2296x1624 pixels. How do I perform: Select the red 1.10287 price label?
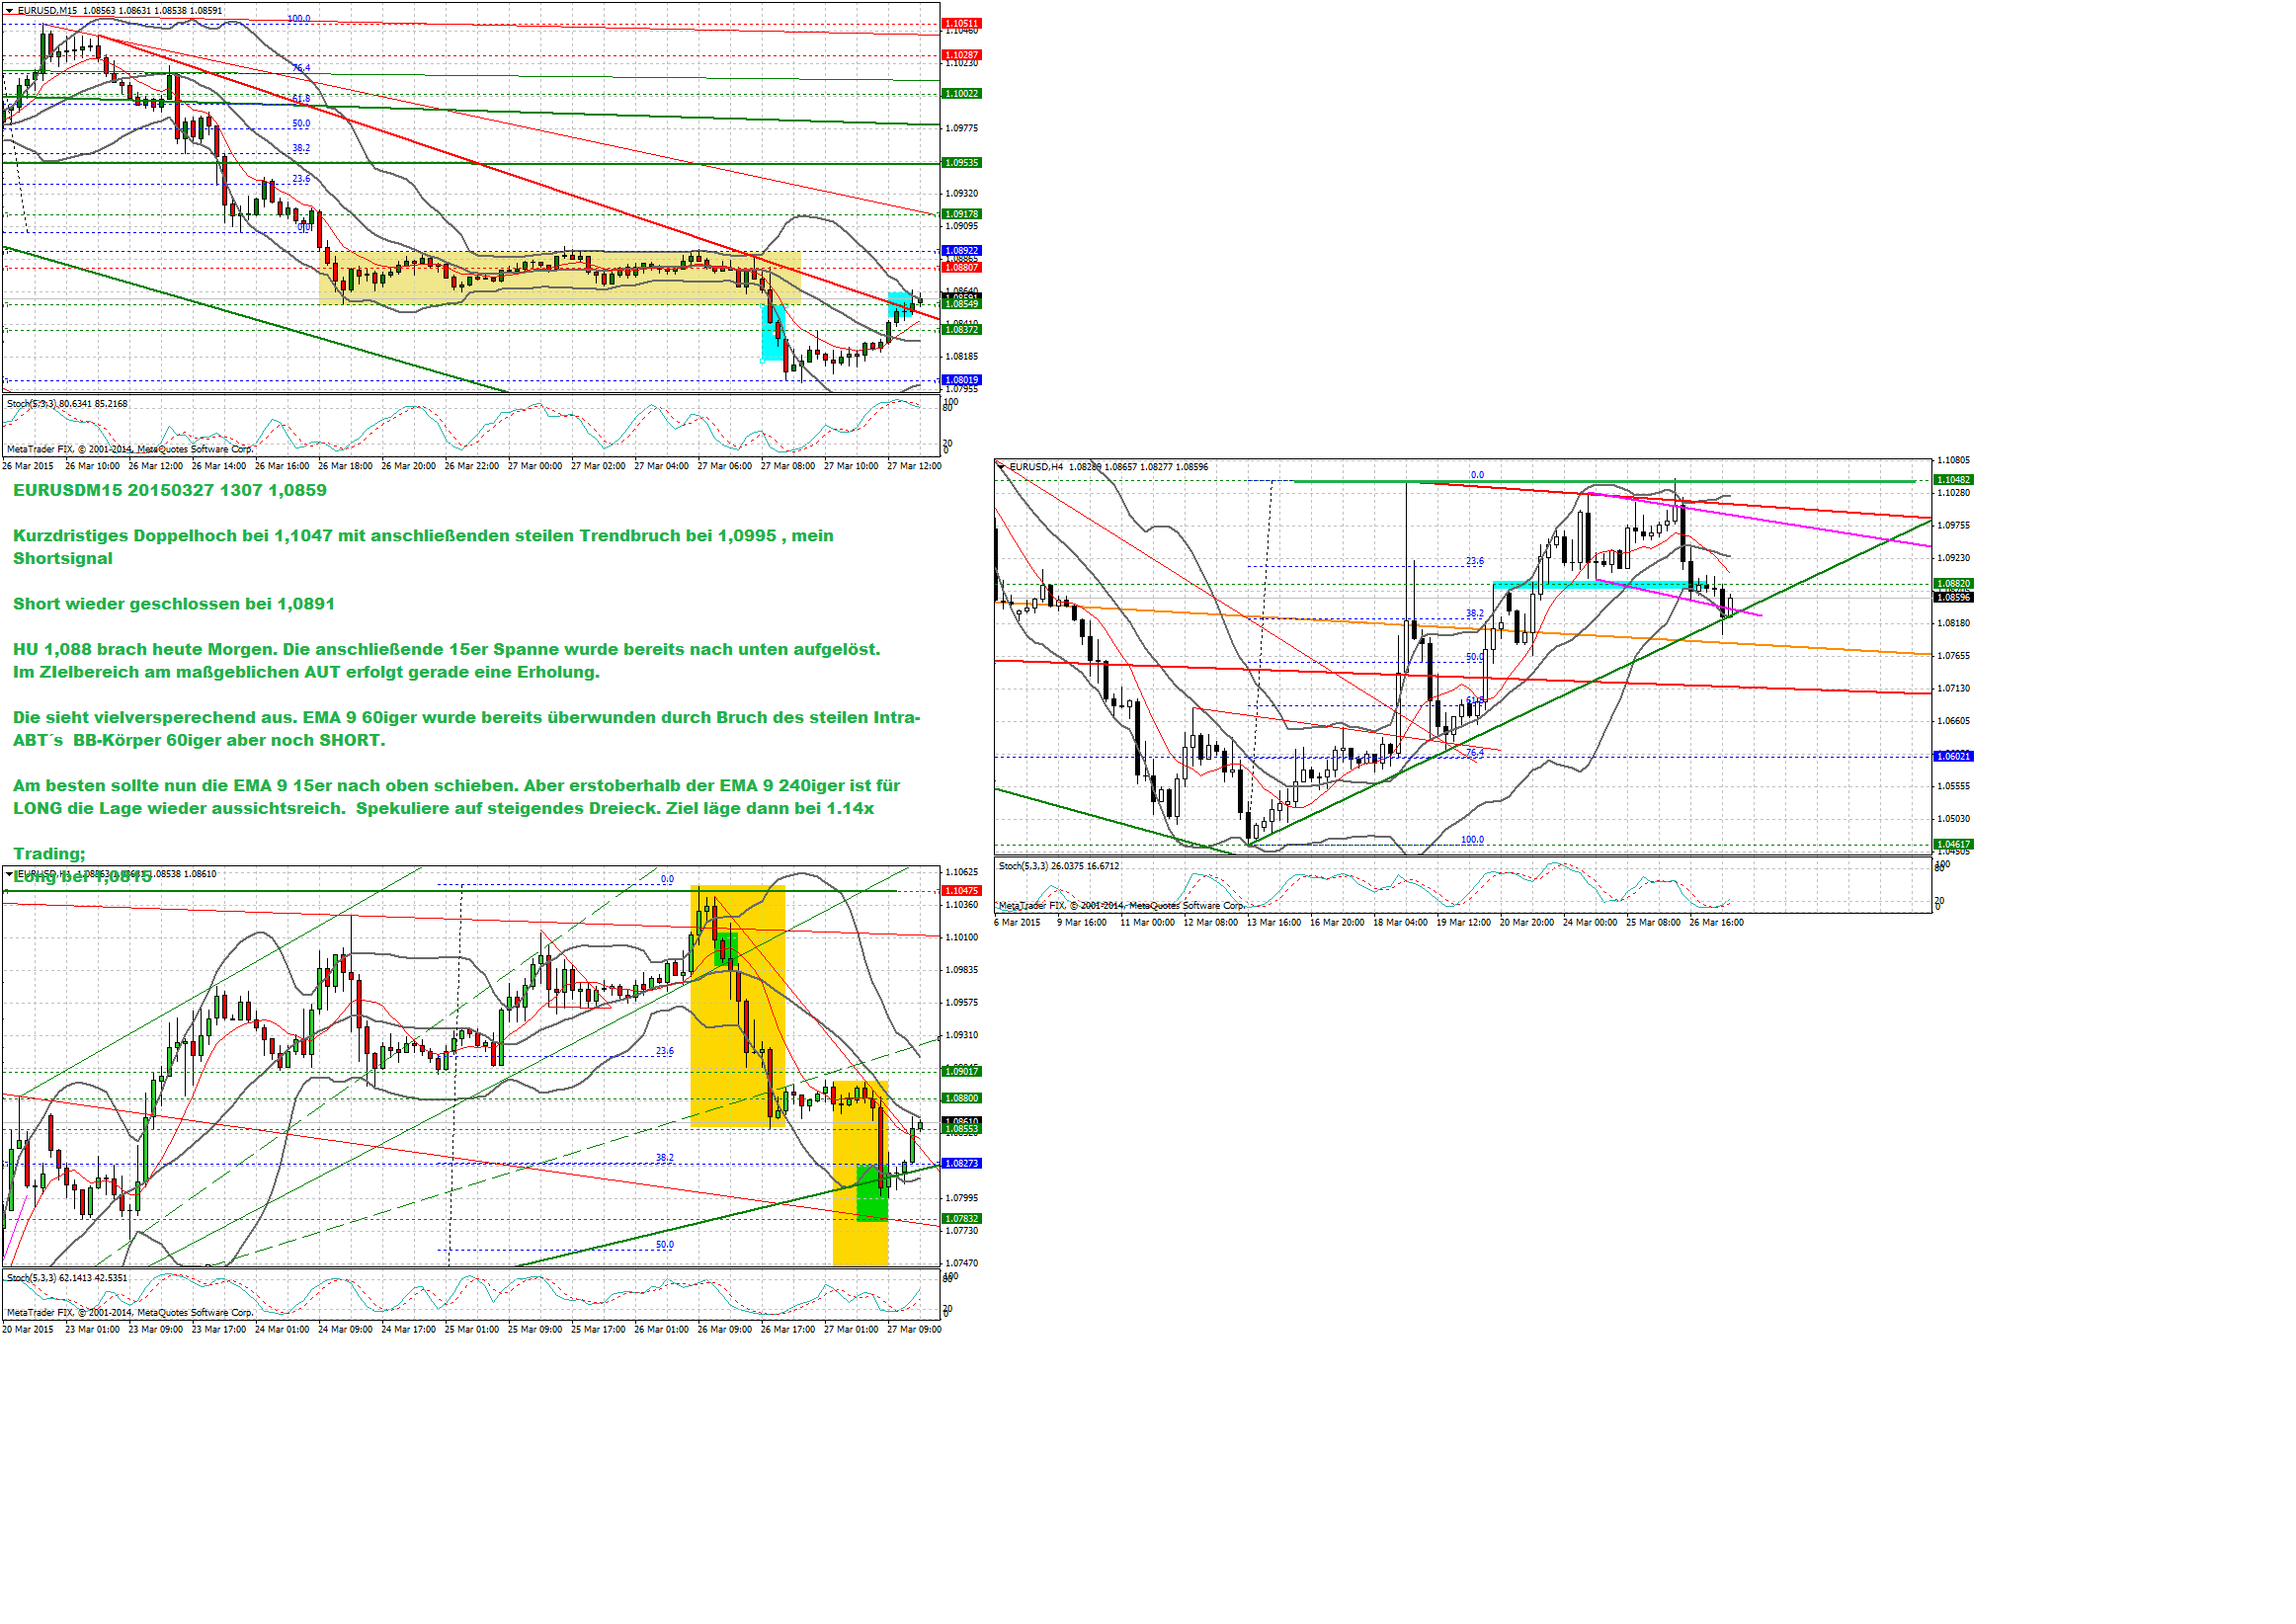(x=962, y=55)
